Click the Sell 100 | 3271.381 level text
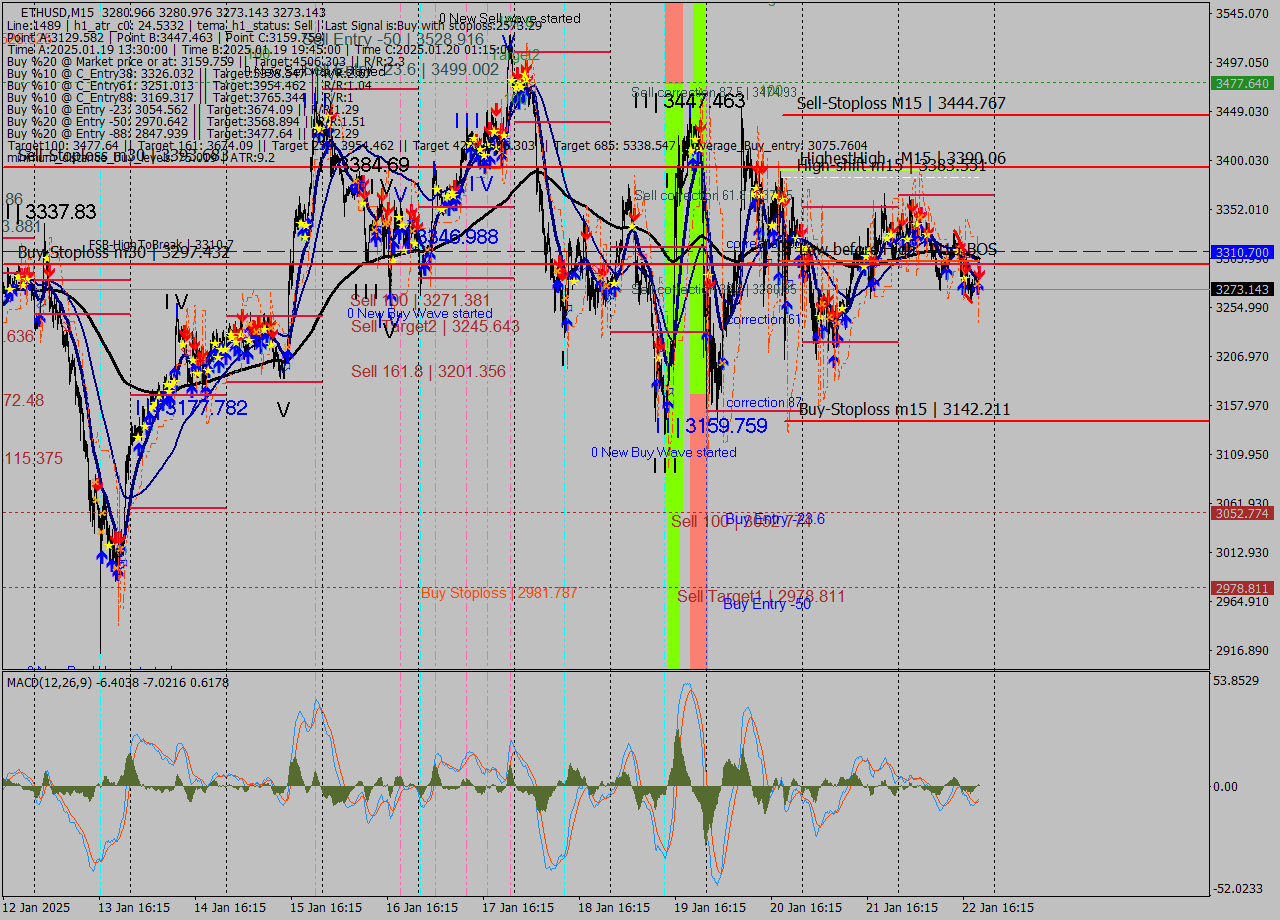Screen dimensions: 1280x920 tap(420, 300)
